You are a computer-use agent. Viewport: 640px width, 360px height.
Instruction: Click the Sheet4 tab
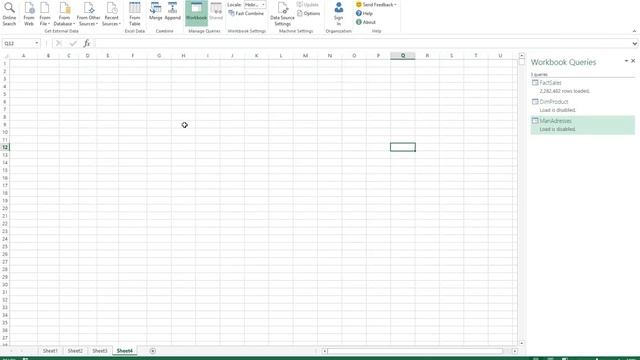pyautogui.click(x=124, y=351)
